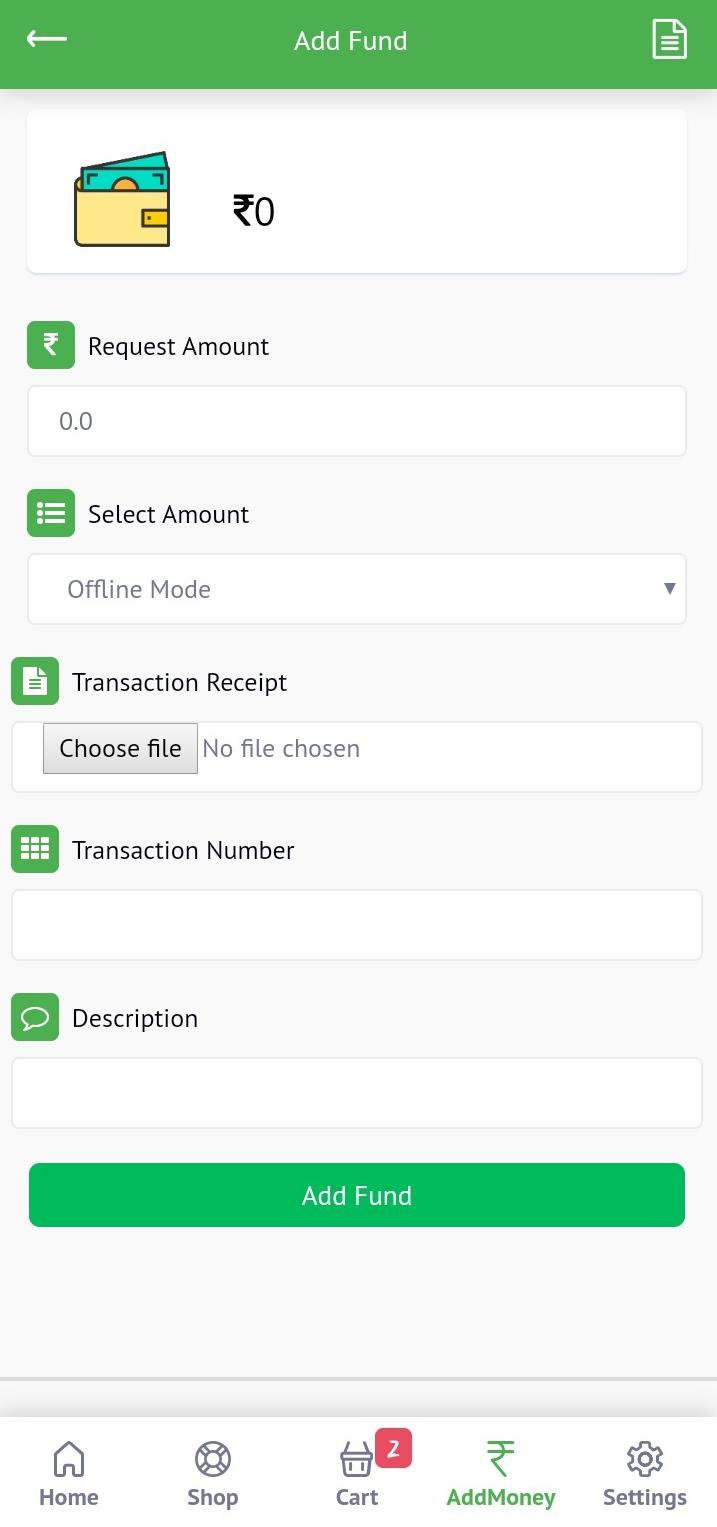Viewport: 717px width, 1527px height.
Task: Open the Cart tab
Action: tap(357, 1474)
